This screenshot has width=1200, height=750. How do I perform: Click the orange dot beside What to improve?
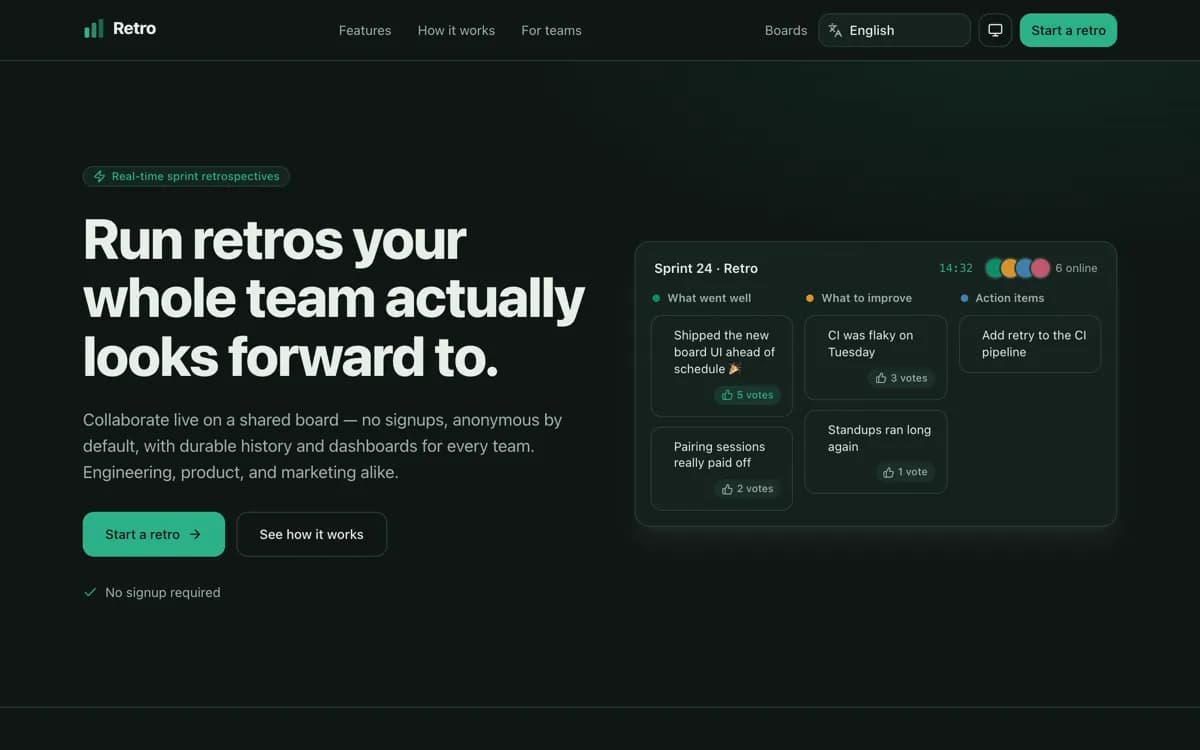[810, 298]
